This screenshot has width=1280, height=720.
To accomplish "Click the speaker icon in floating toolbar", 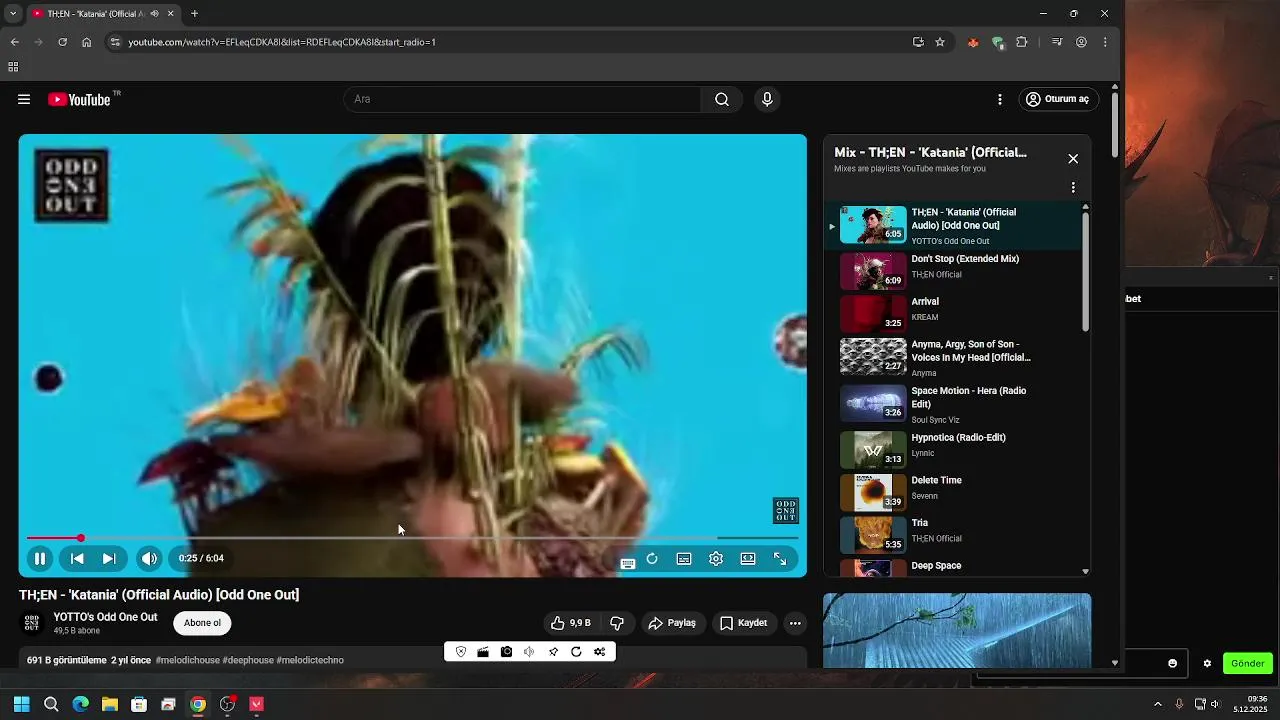I will pos(529,652).
